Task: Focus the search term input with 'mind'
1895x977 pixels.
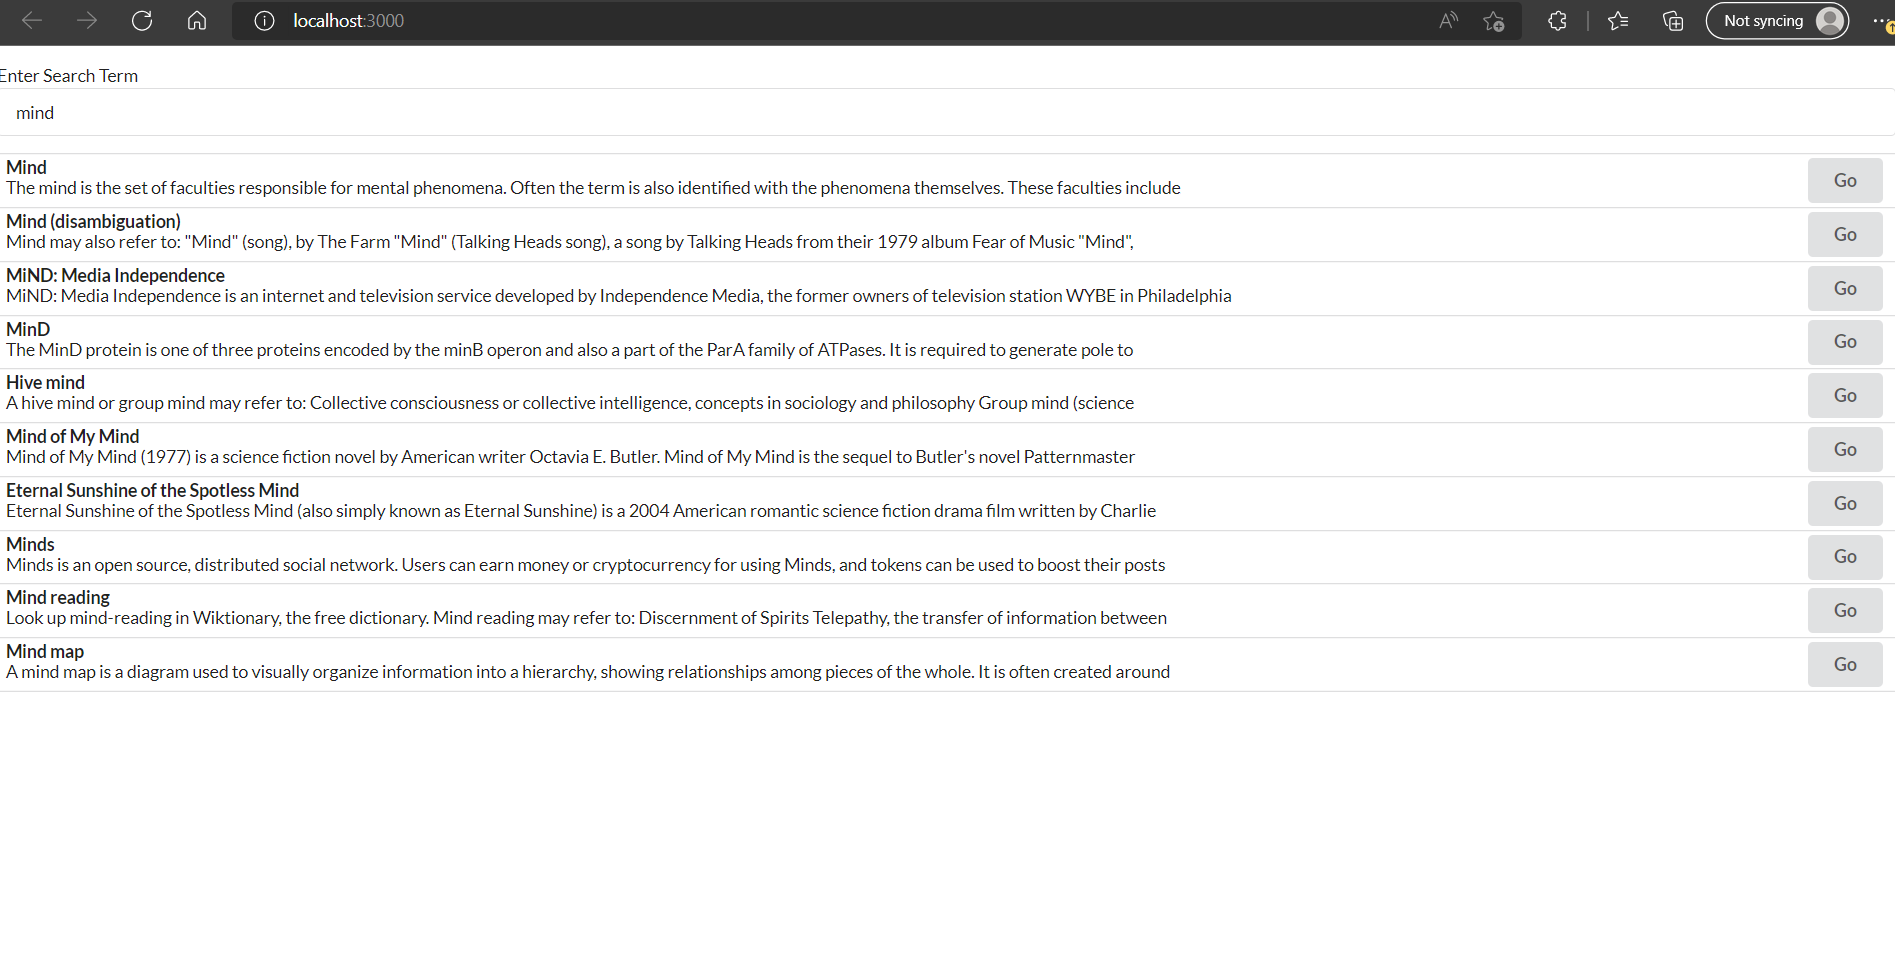Action: tap(947, 113)
